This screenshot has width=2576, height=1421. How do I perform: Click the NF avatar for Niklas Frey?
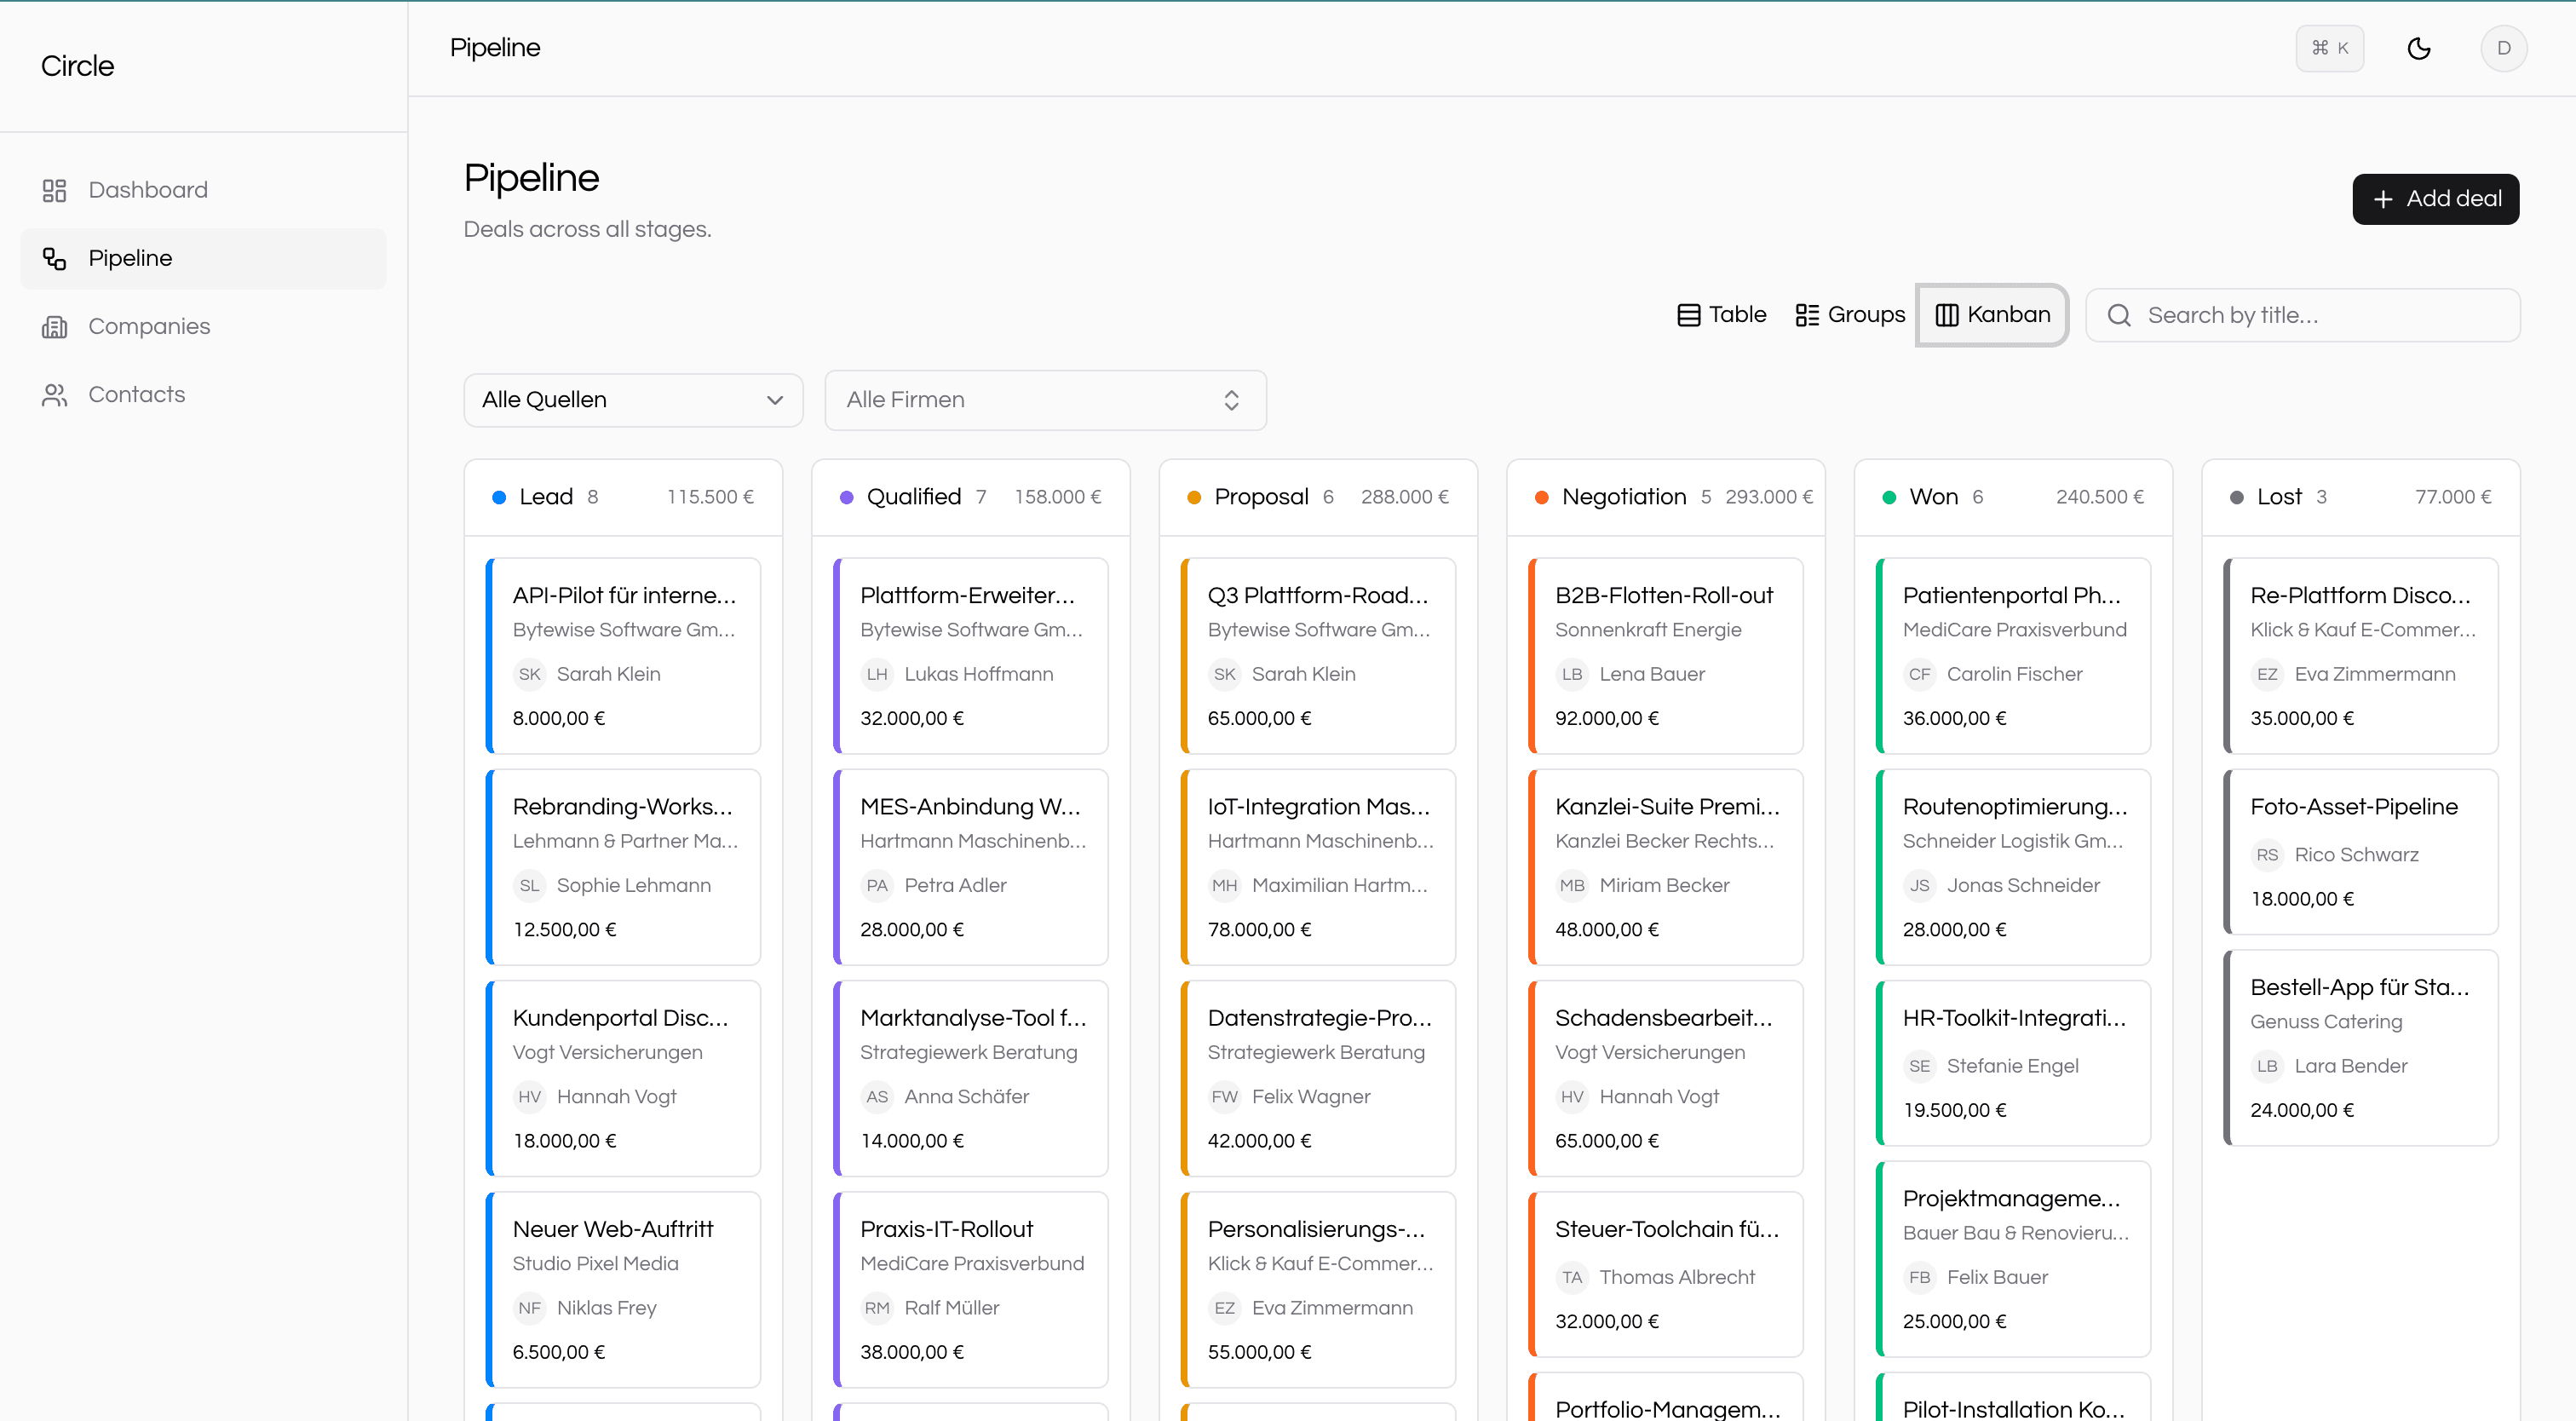(x=529, y=1308)
